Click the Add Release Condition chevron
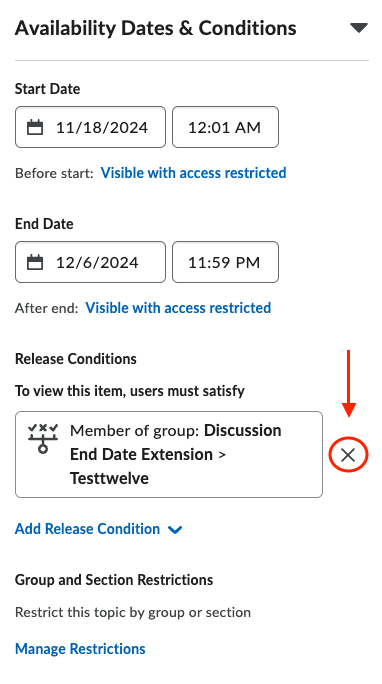Viewport: 382px width, 684px height. pos(175,530)
